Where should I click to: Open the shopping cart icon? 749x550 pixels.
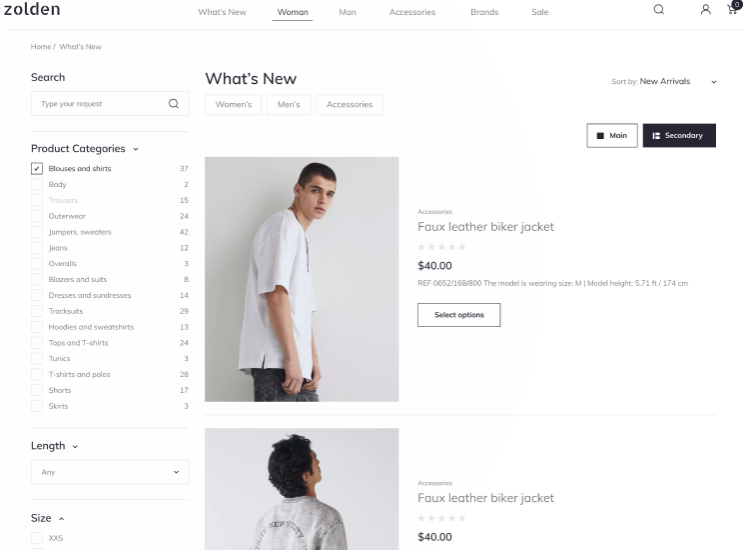coord(733,9)
